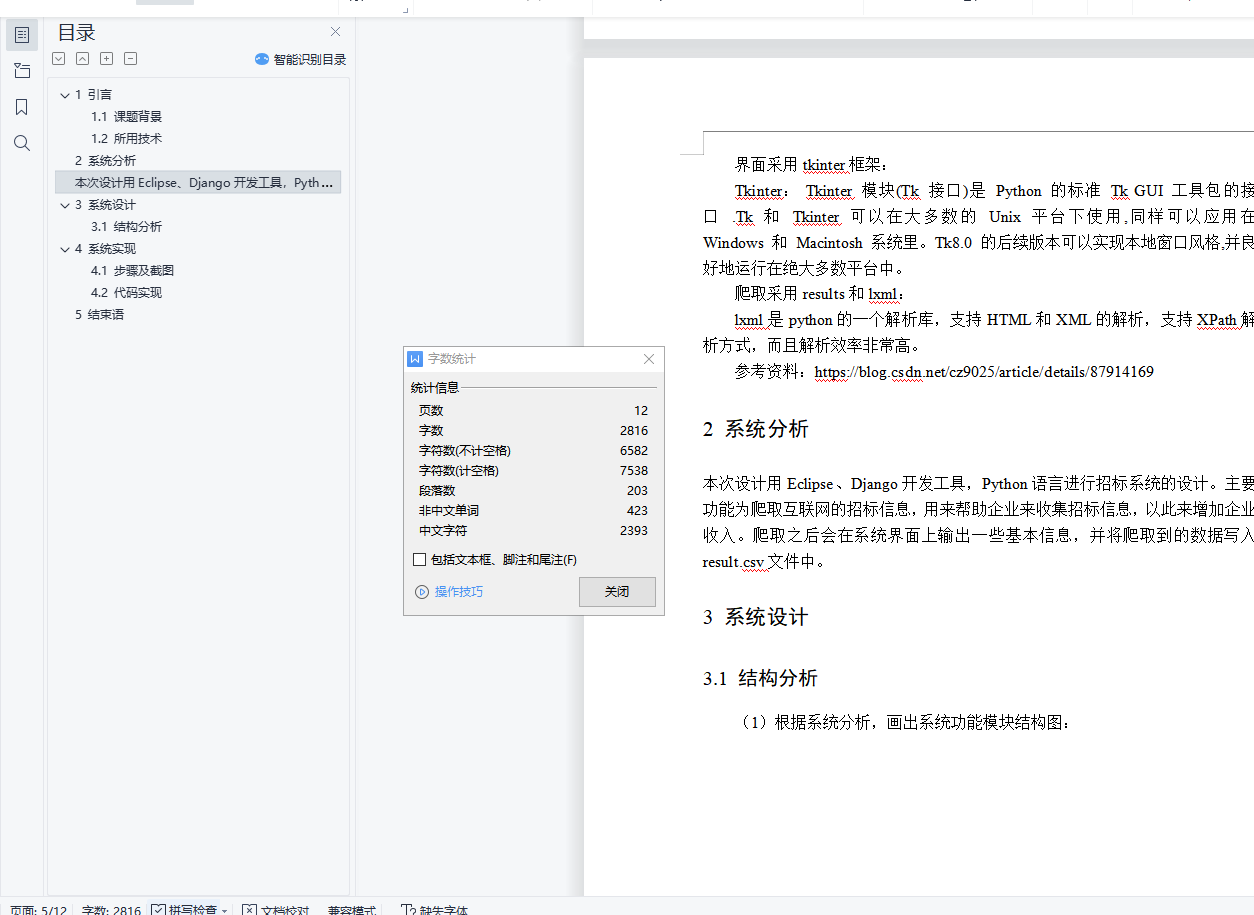This screenshot has width=1254, height=915.
Task: Click the document heading 3.1 结构分析
Action: click(x=760, y=678)
